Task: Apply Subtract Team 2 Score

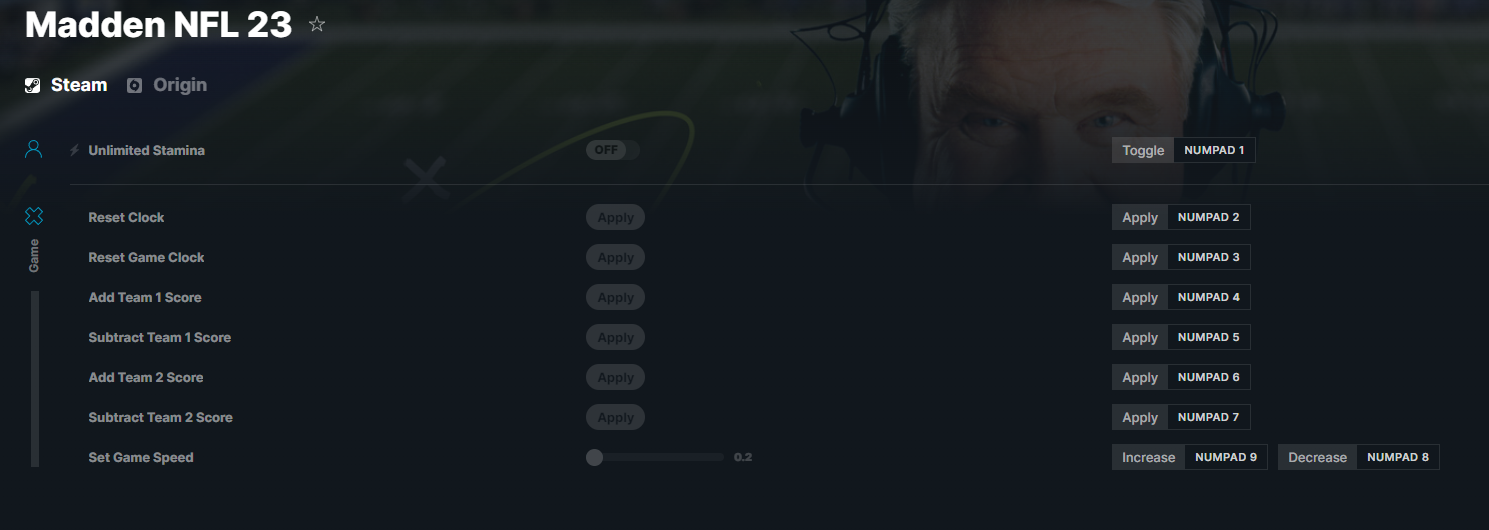Action: pyautogui.click(x=615, y=417)
